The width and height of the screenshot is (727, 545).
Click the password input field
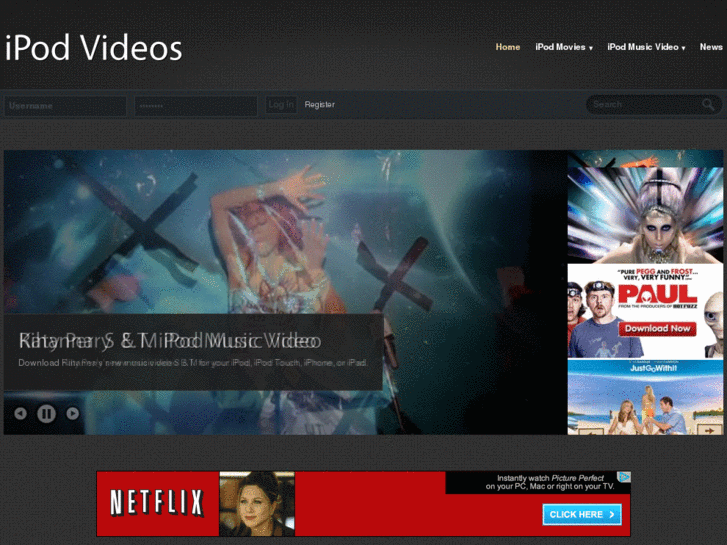(x=196, y=106)
